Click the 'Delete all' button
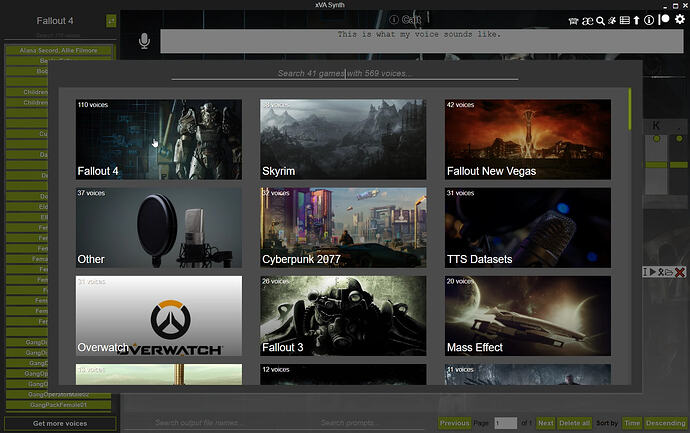Image resolution: width=690 pixels, height=433 pixels. pyautogui.click(x=575, y=423)
